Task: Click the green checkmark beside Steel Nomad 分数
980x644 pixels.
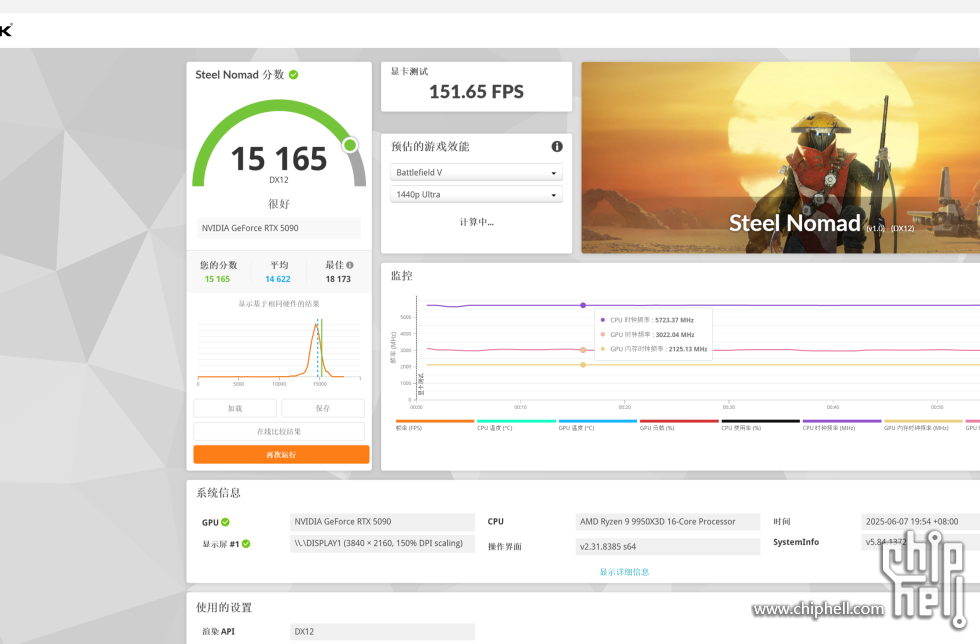Action: pyautogui.click(x=293, y=75)
